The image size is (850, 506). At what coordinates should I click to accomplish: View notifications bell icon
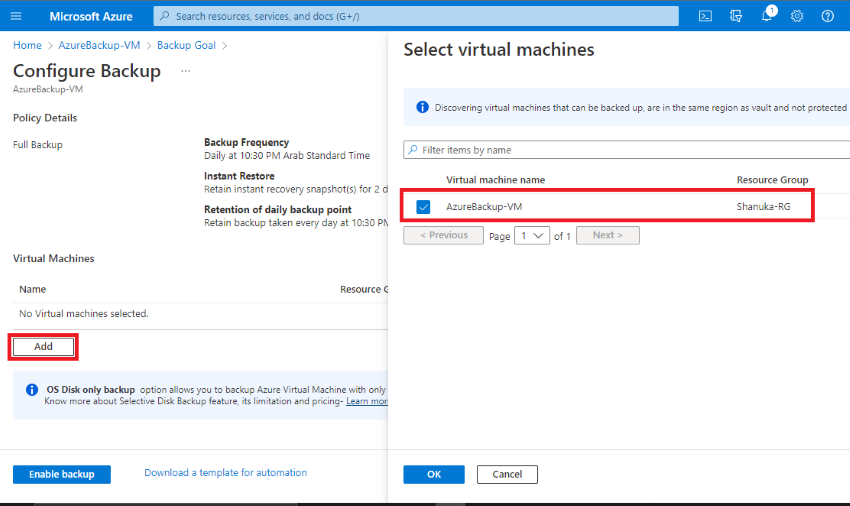767,15
